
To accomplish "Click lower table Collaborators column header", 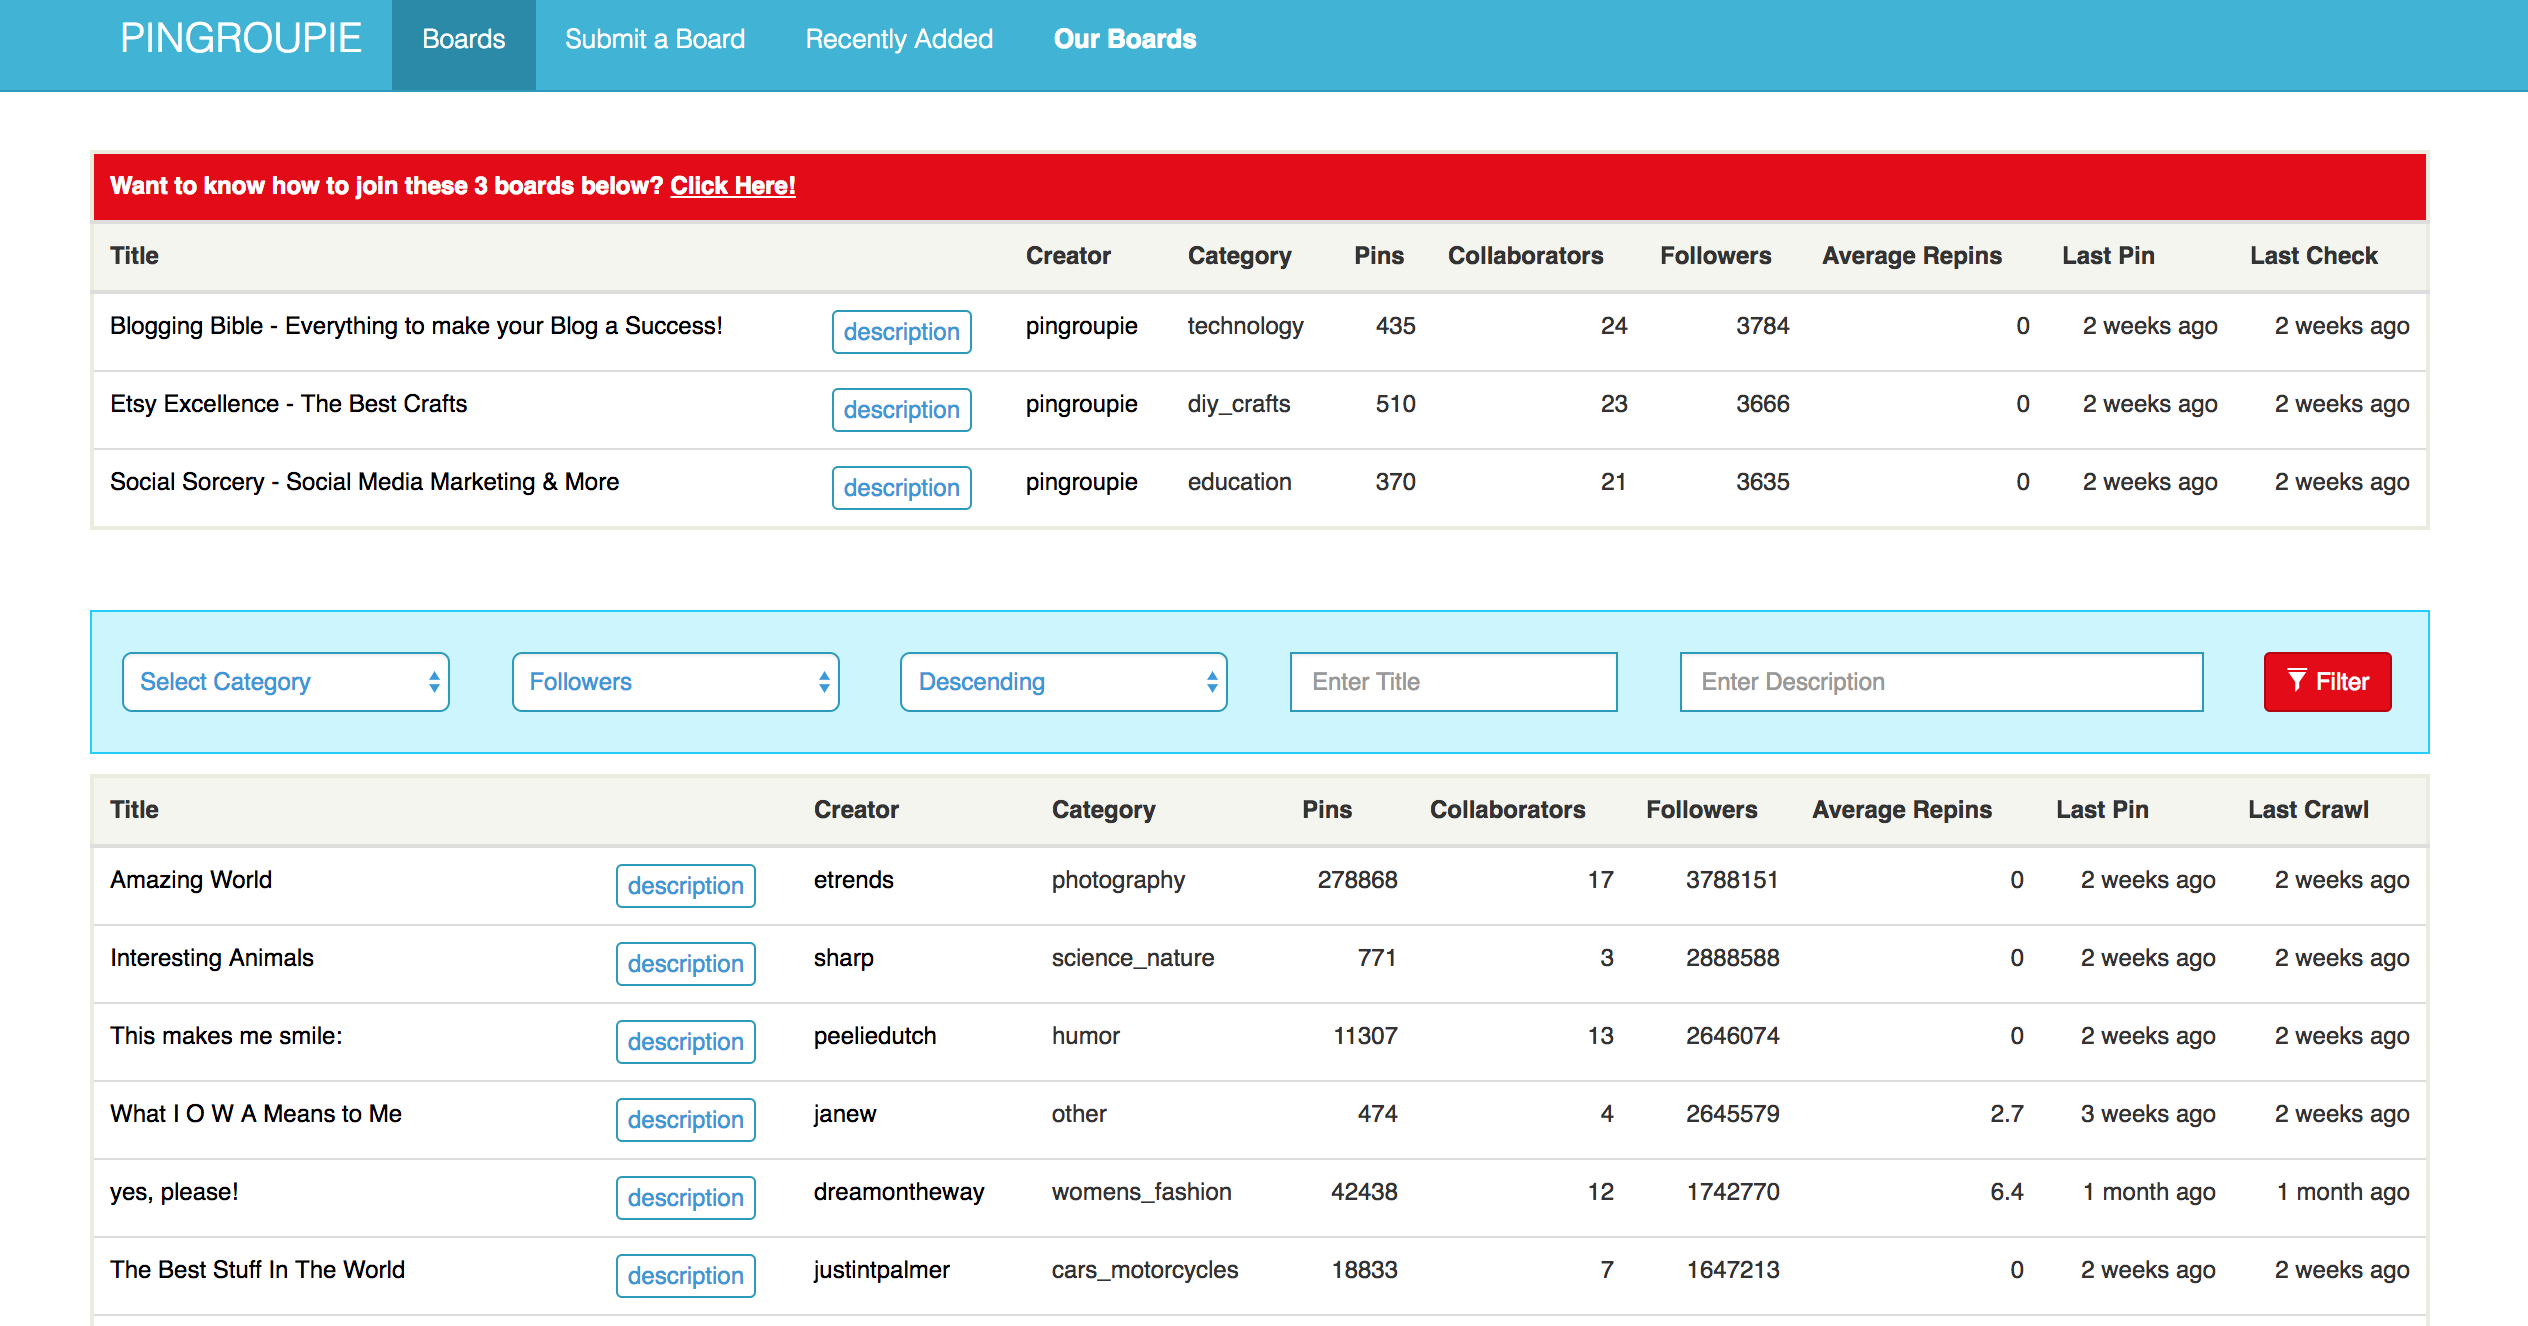I will (x=1508, y=810).
